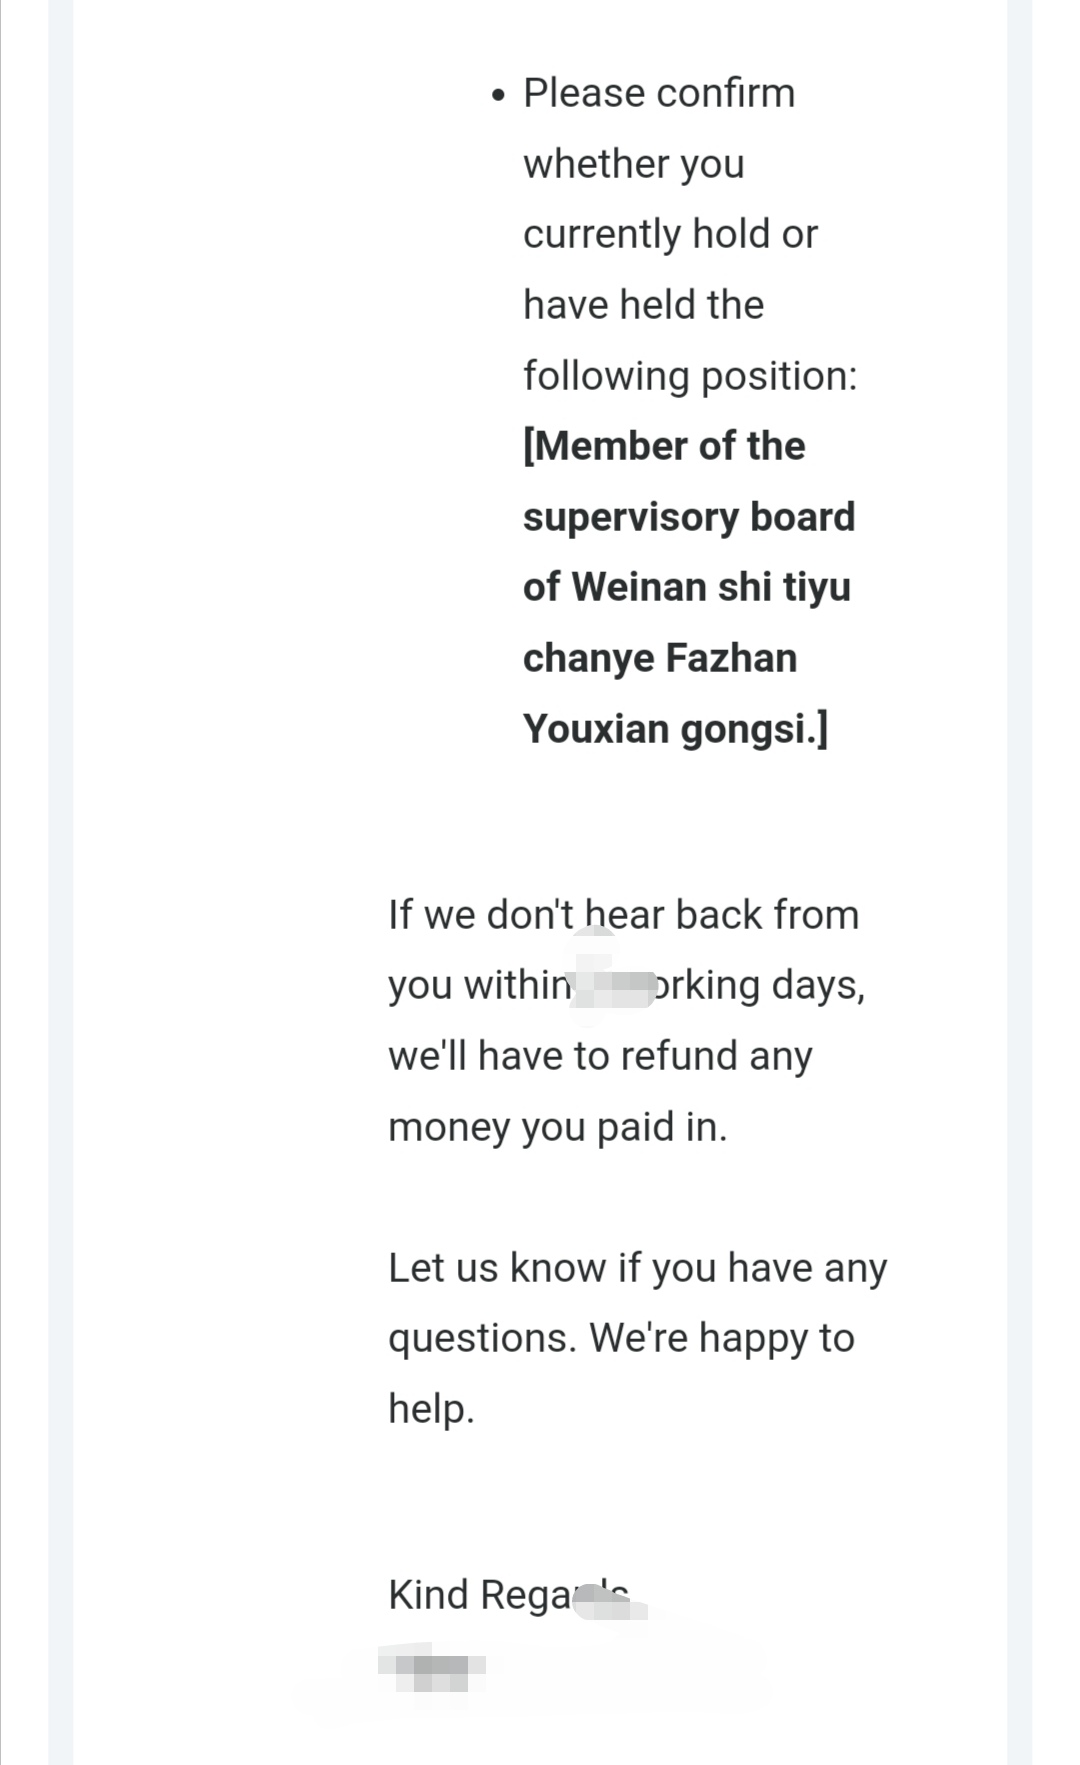Click the bold "[Member of the" text

(664, 446)
